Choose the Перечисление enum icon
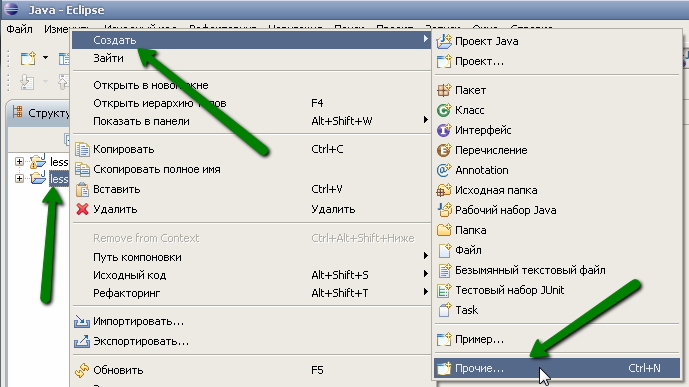The width and height of the screenshot is (689, 387). pos(444,150)
